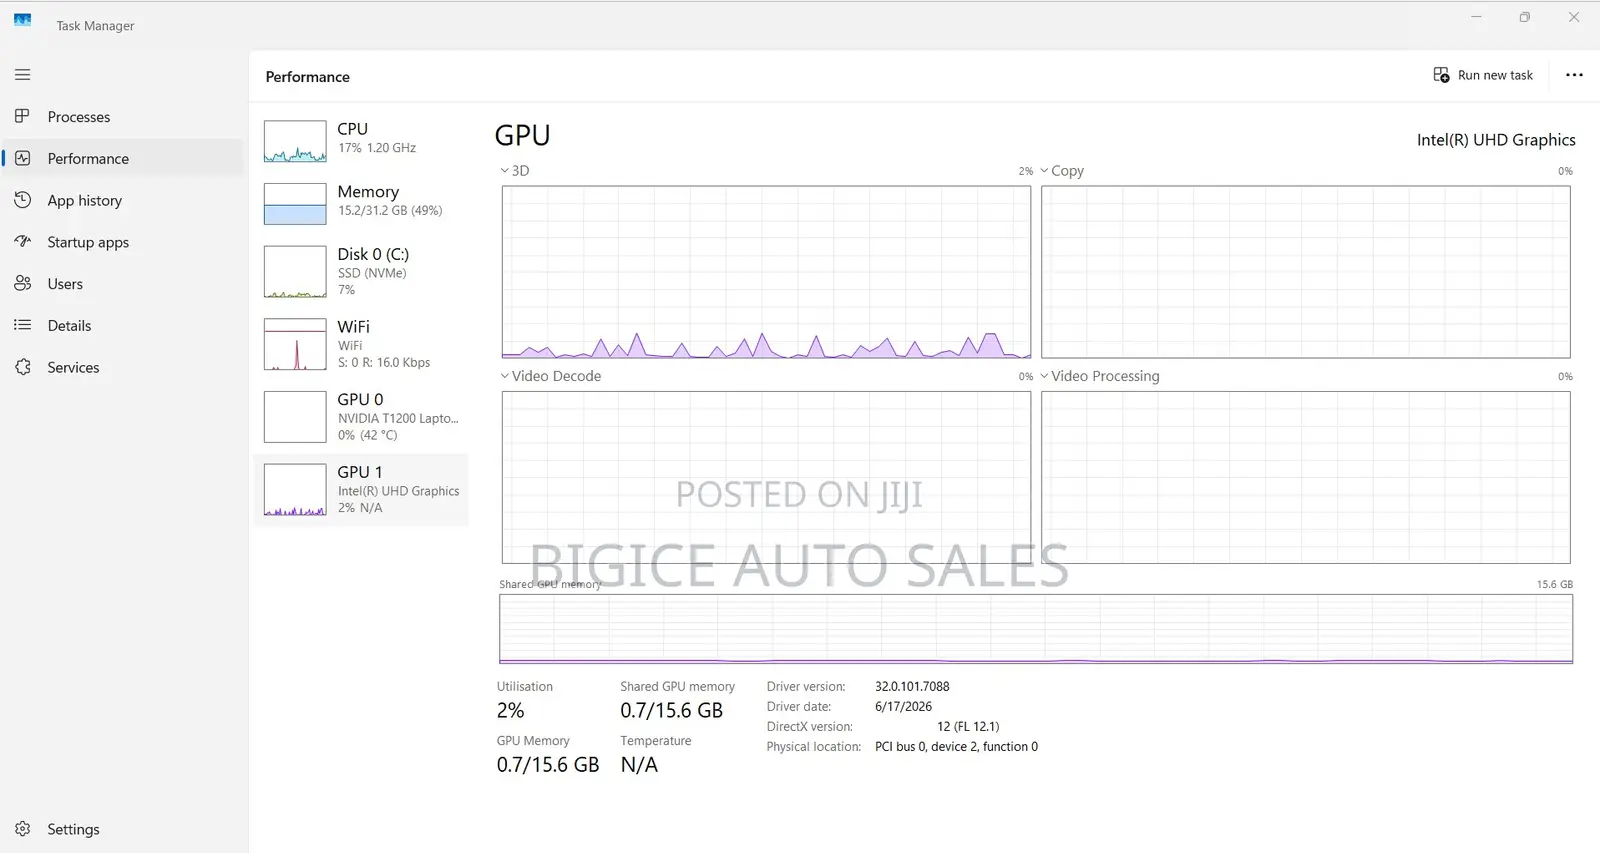Expand the 3D engine dropdown chevron

505,171
